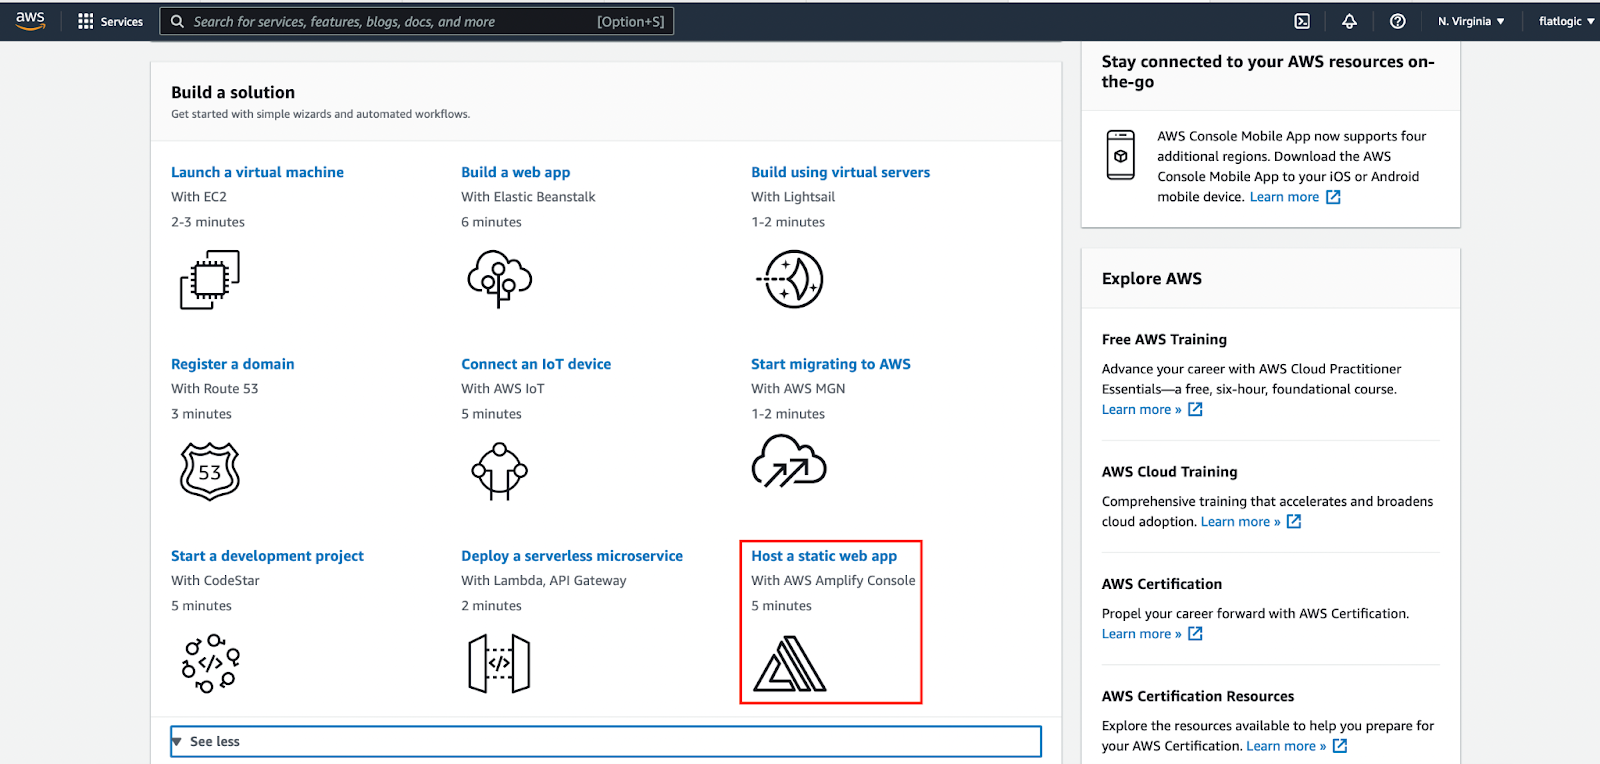Click external link icon after mobile Learn more
Image resolution: width=1600 pixels, height=764 pixels.
tap(1333, 197)
